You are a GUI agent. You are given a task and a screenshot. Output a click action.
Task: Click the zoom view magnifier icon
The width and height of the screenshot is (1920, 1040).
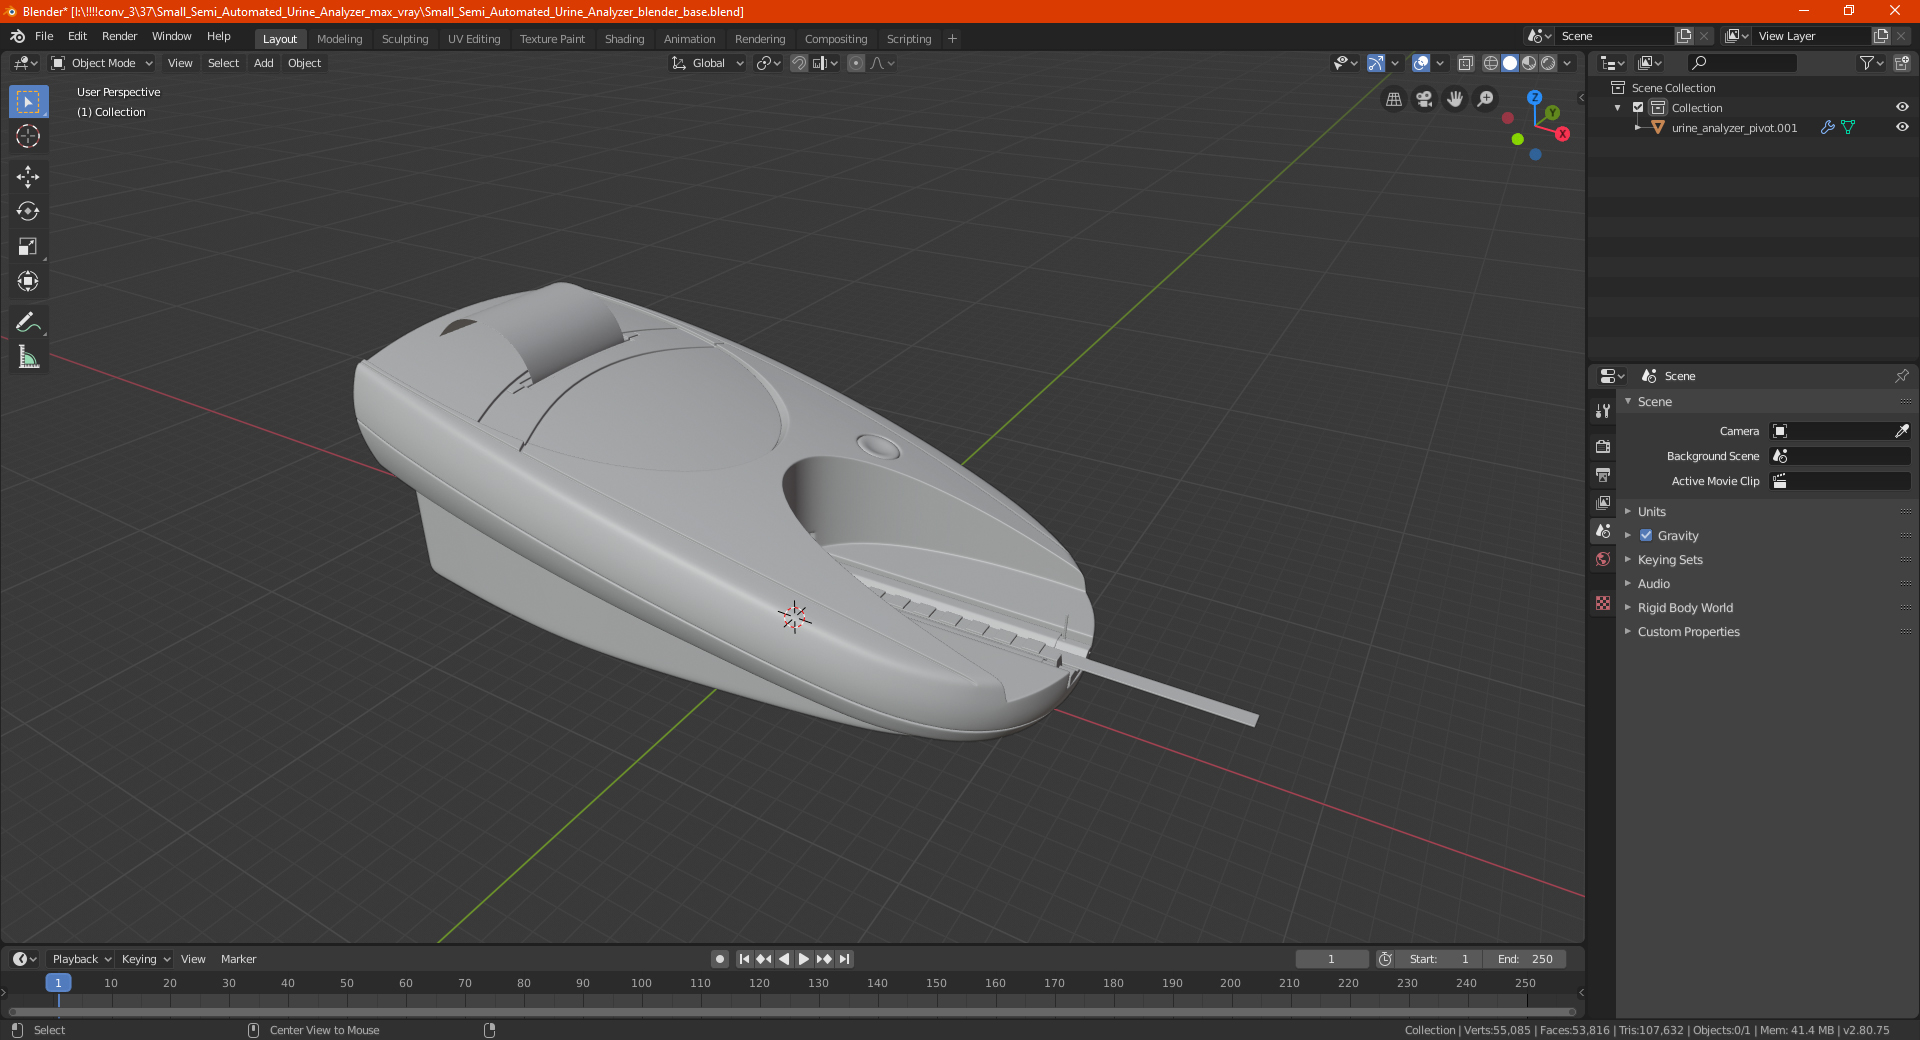(1486, 99)
